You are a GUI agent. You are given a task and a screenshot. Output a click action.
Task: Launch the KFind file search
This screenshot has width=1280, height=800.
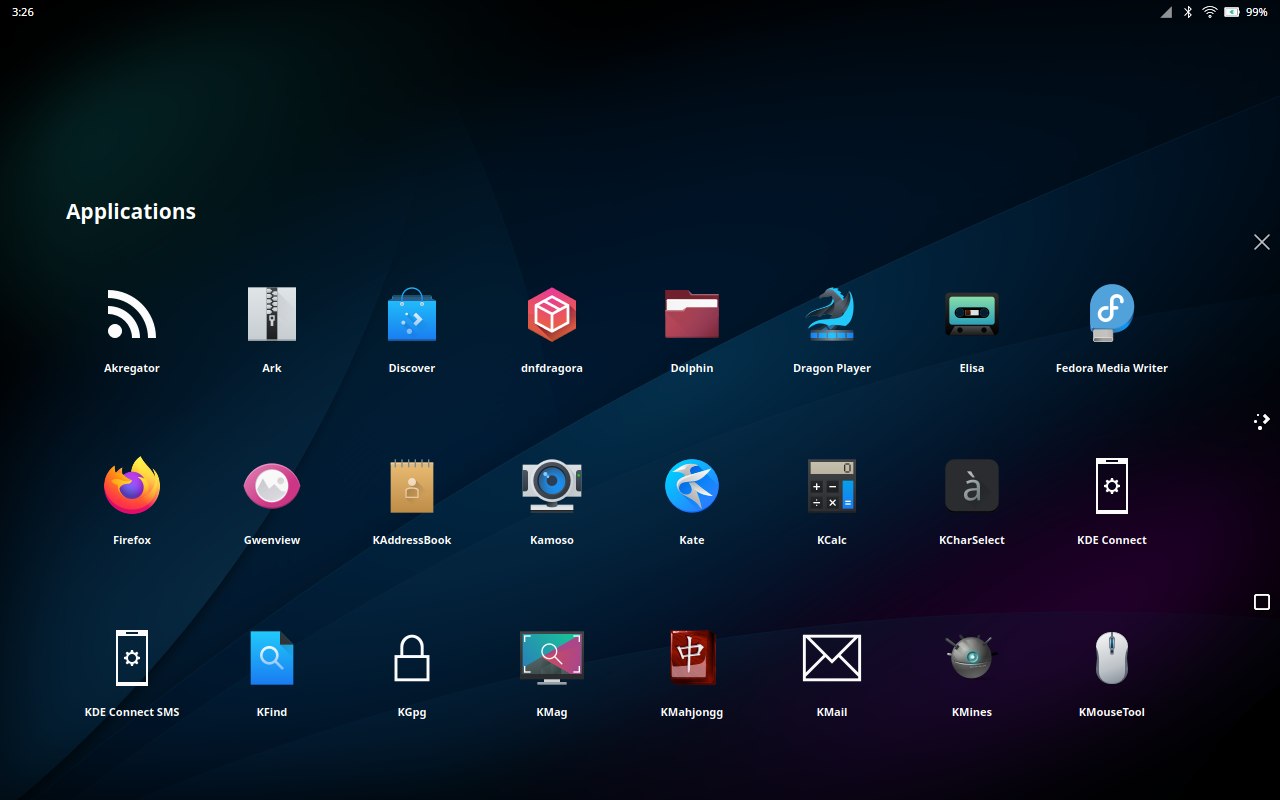point(272,658)
